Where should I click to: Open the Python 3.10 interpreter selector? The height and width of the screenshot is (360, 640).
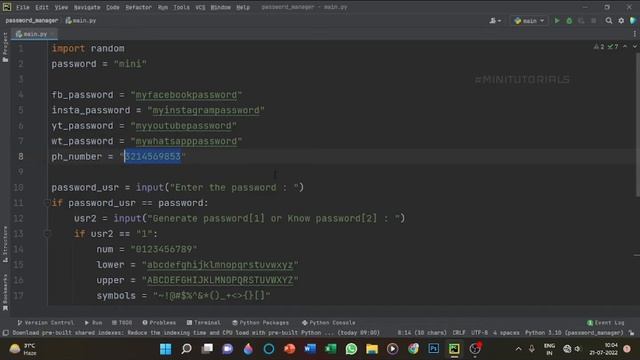[x=574, y=333]
